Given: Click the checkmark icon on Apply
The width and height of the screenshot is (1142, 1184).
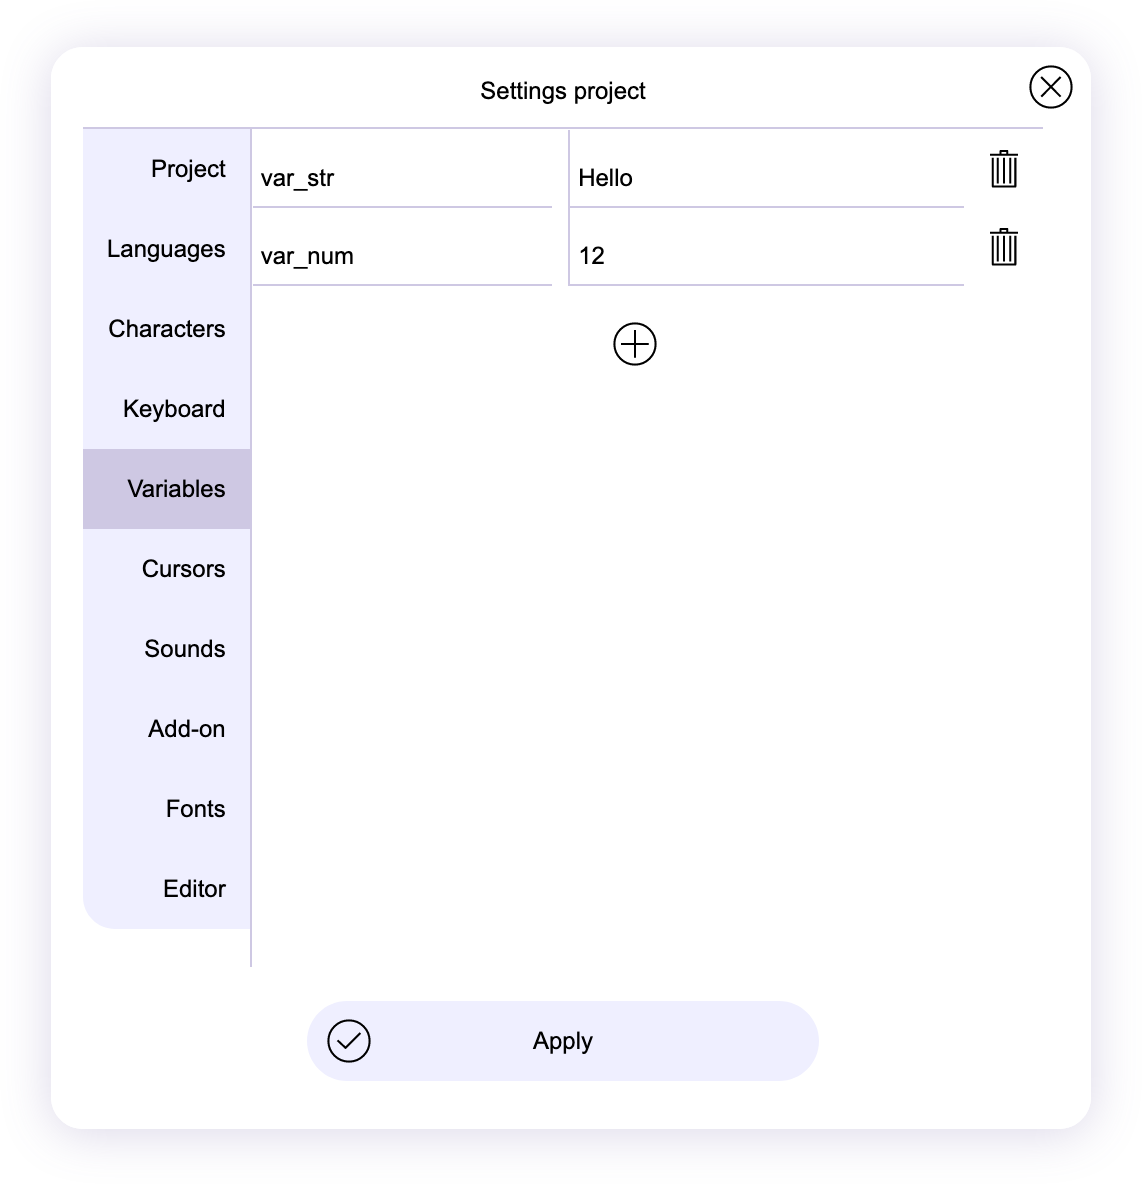Looking at the screenshot, I should point(349,1041).
